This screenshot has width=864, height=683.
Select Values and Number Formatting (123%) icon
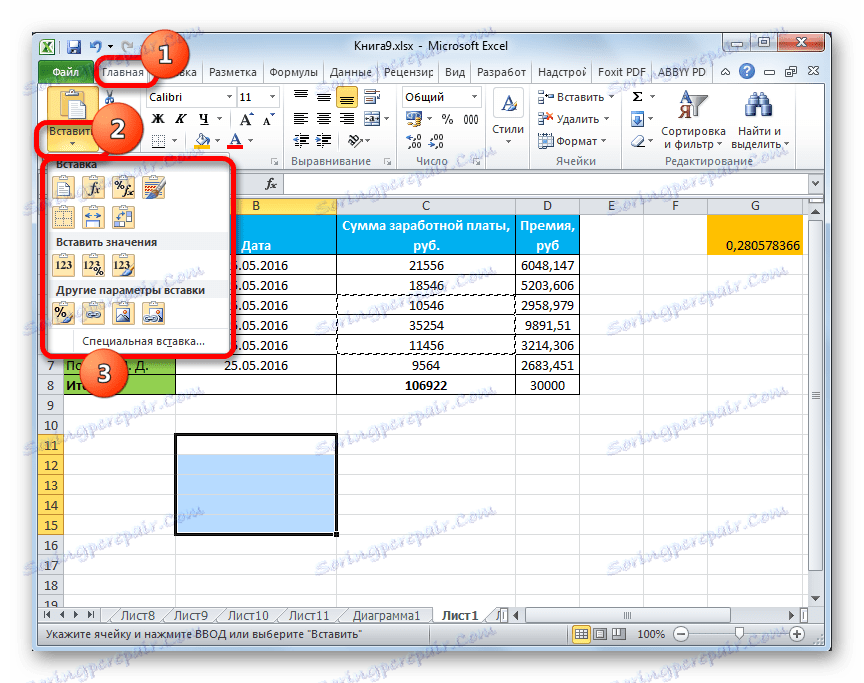94,263
